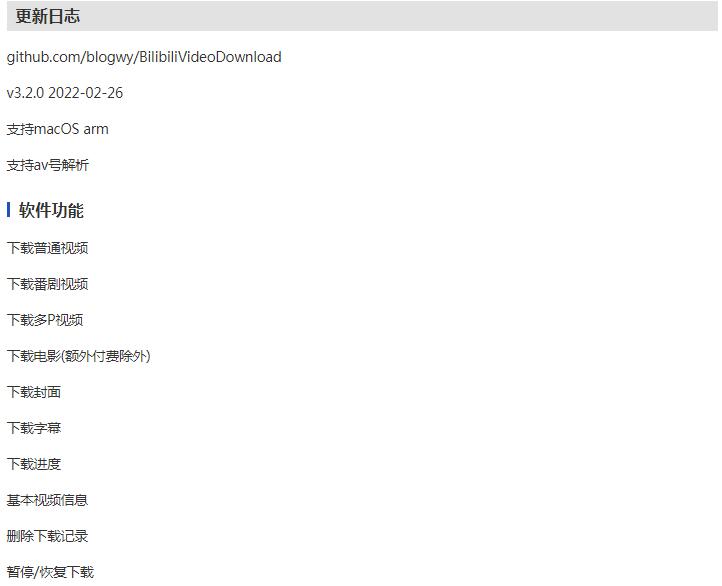The image size is (722, 586).
Task: Select the 下载多P视频 feature item
Action: [45, 320]
